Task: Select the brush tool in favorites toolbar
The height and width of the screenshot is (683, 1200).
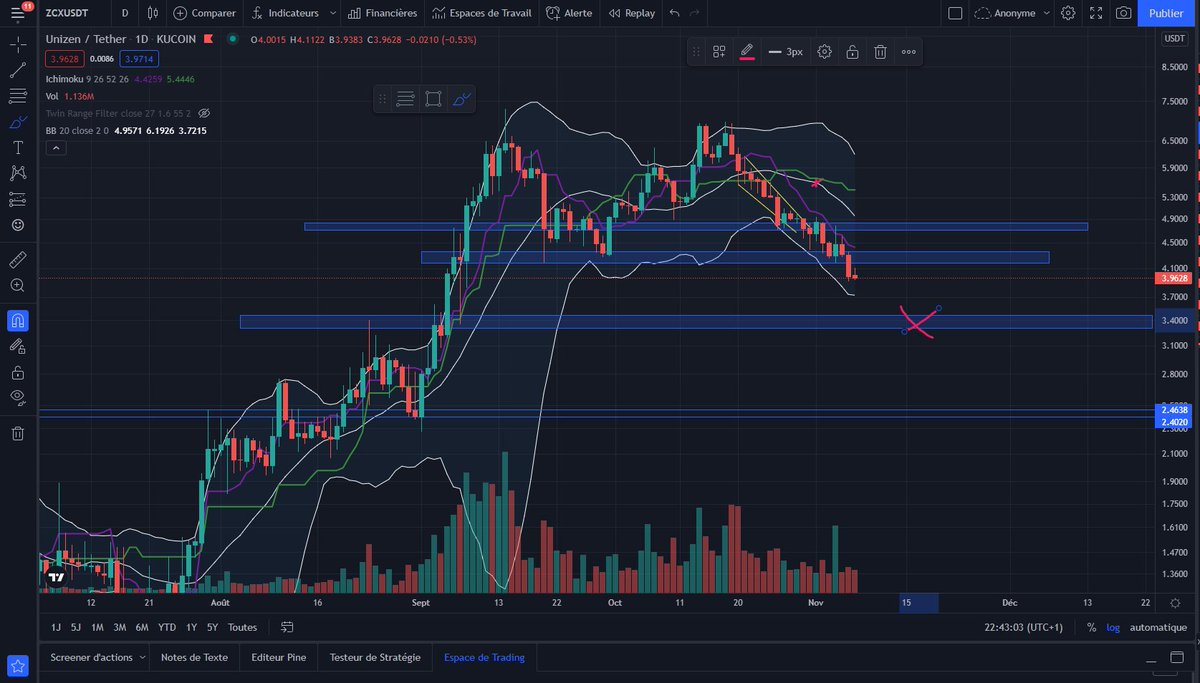Action: pyautogui.click(x=461, y=99)
